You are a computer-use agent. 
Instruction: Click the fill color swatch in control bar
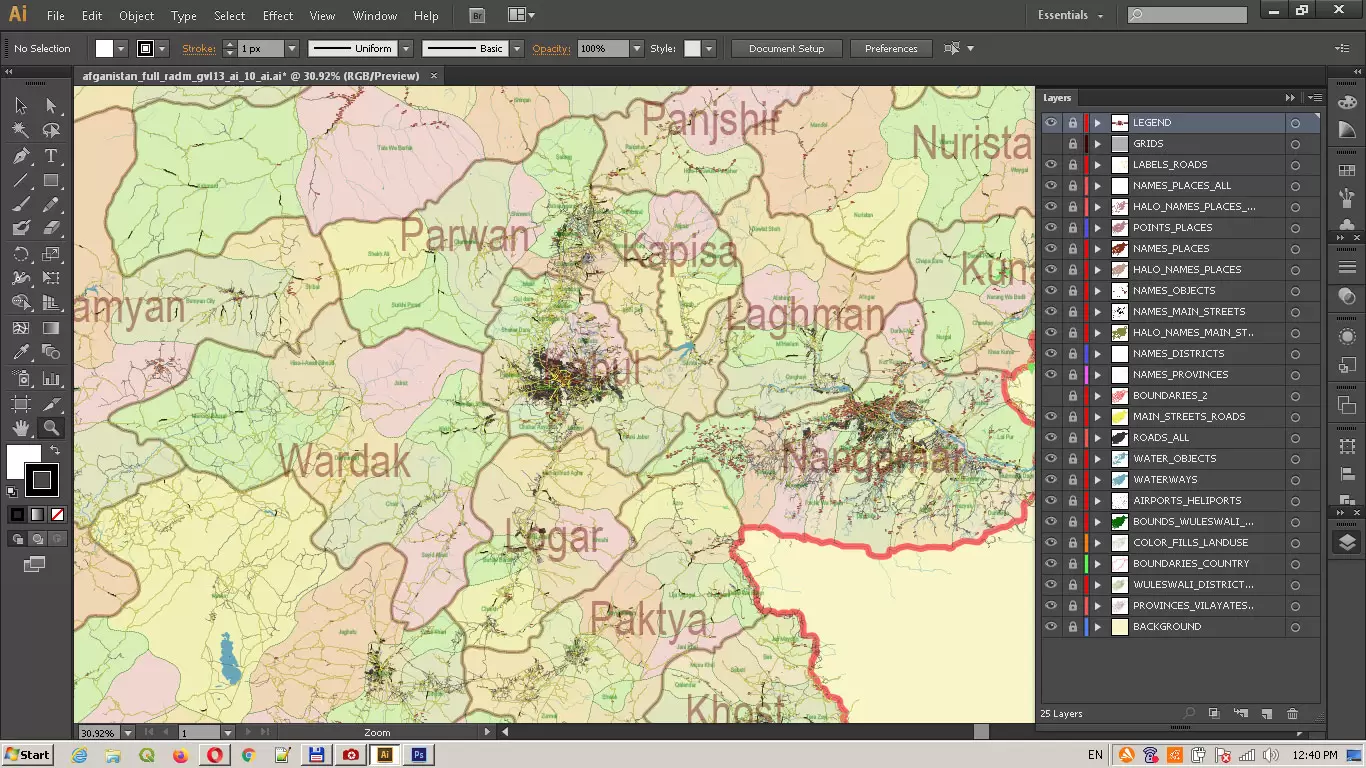tap(104, 48)
